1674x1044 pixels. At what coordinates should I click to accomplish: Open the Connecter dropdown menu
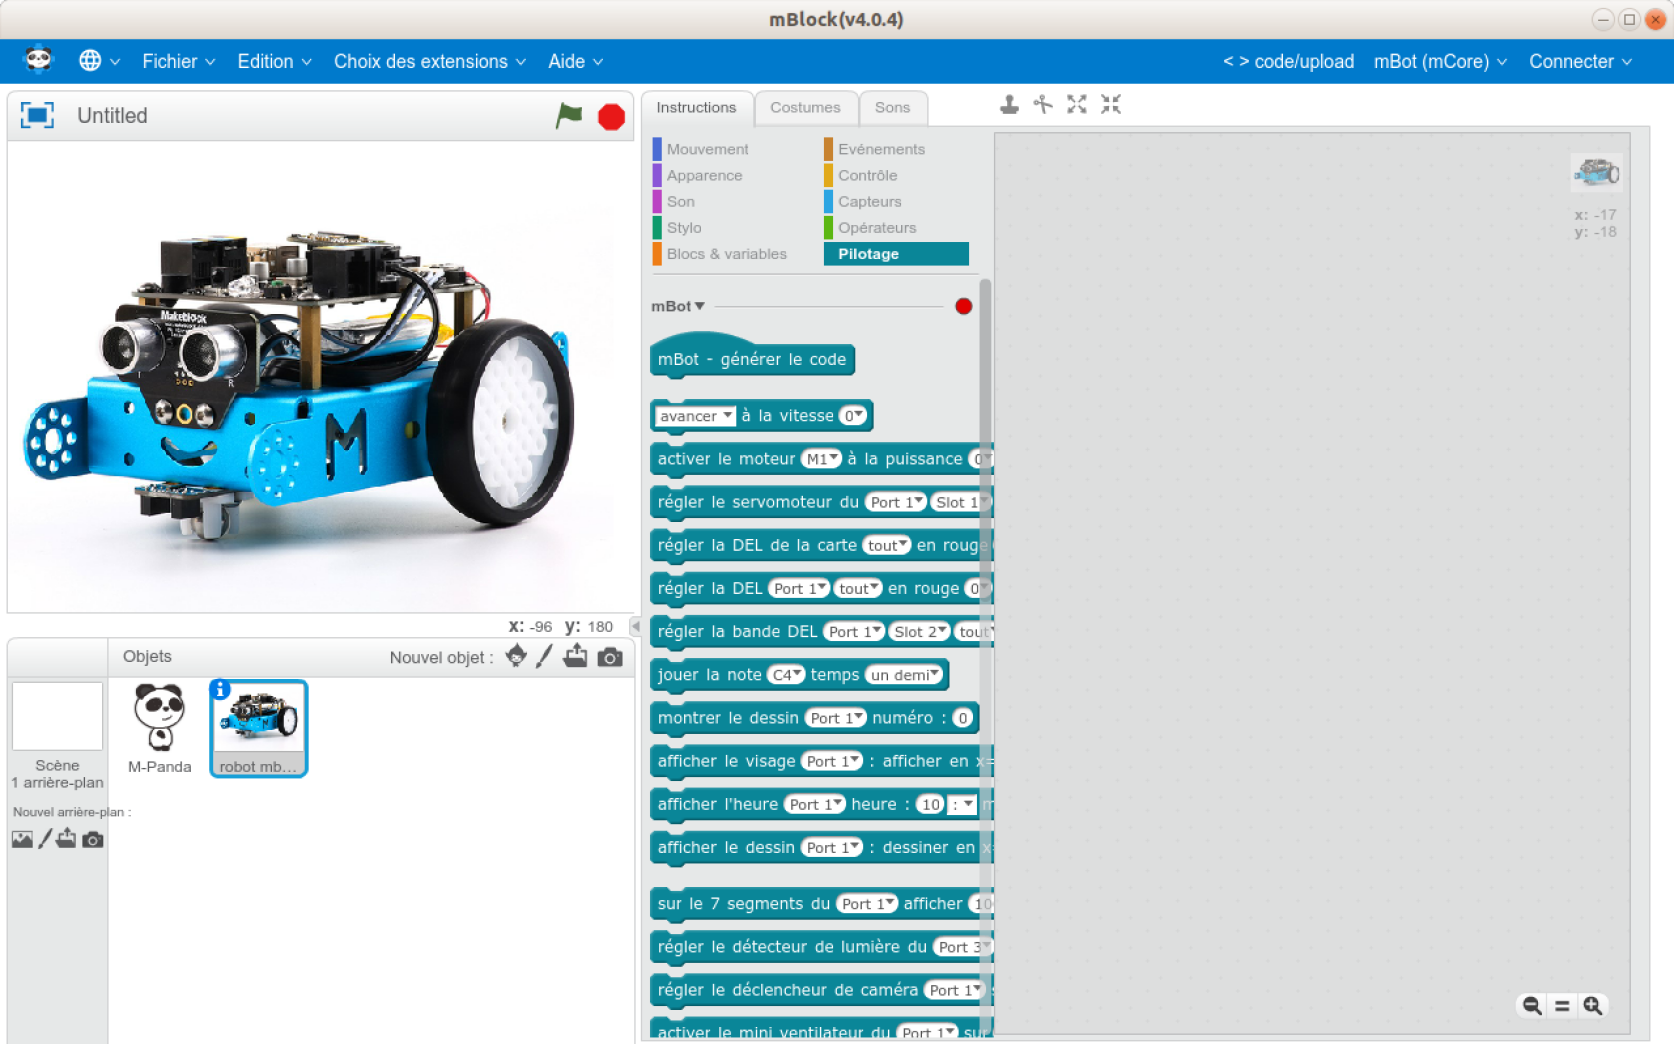[x=1580, y=61]
